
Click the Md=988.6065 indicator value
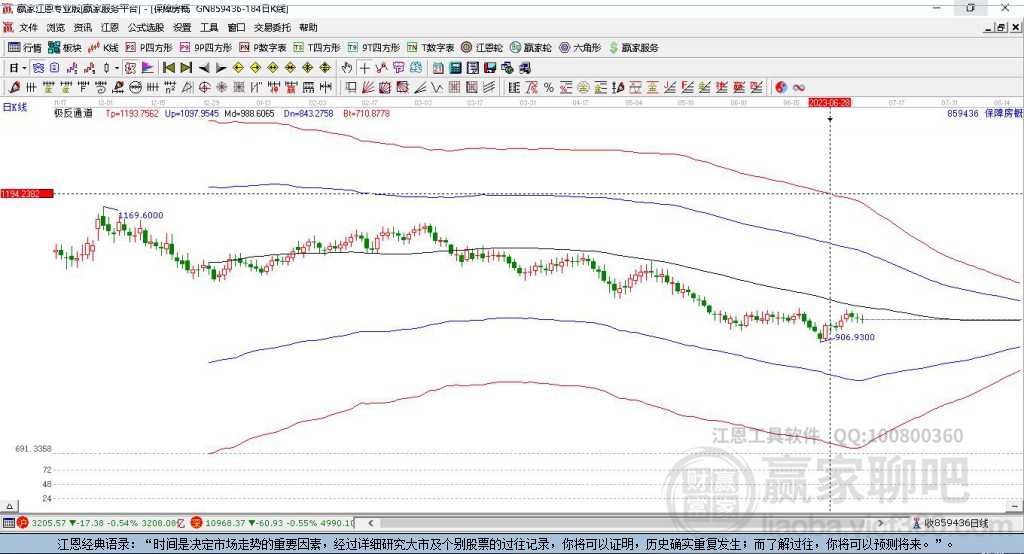click(249, 113)
